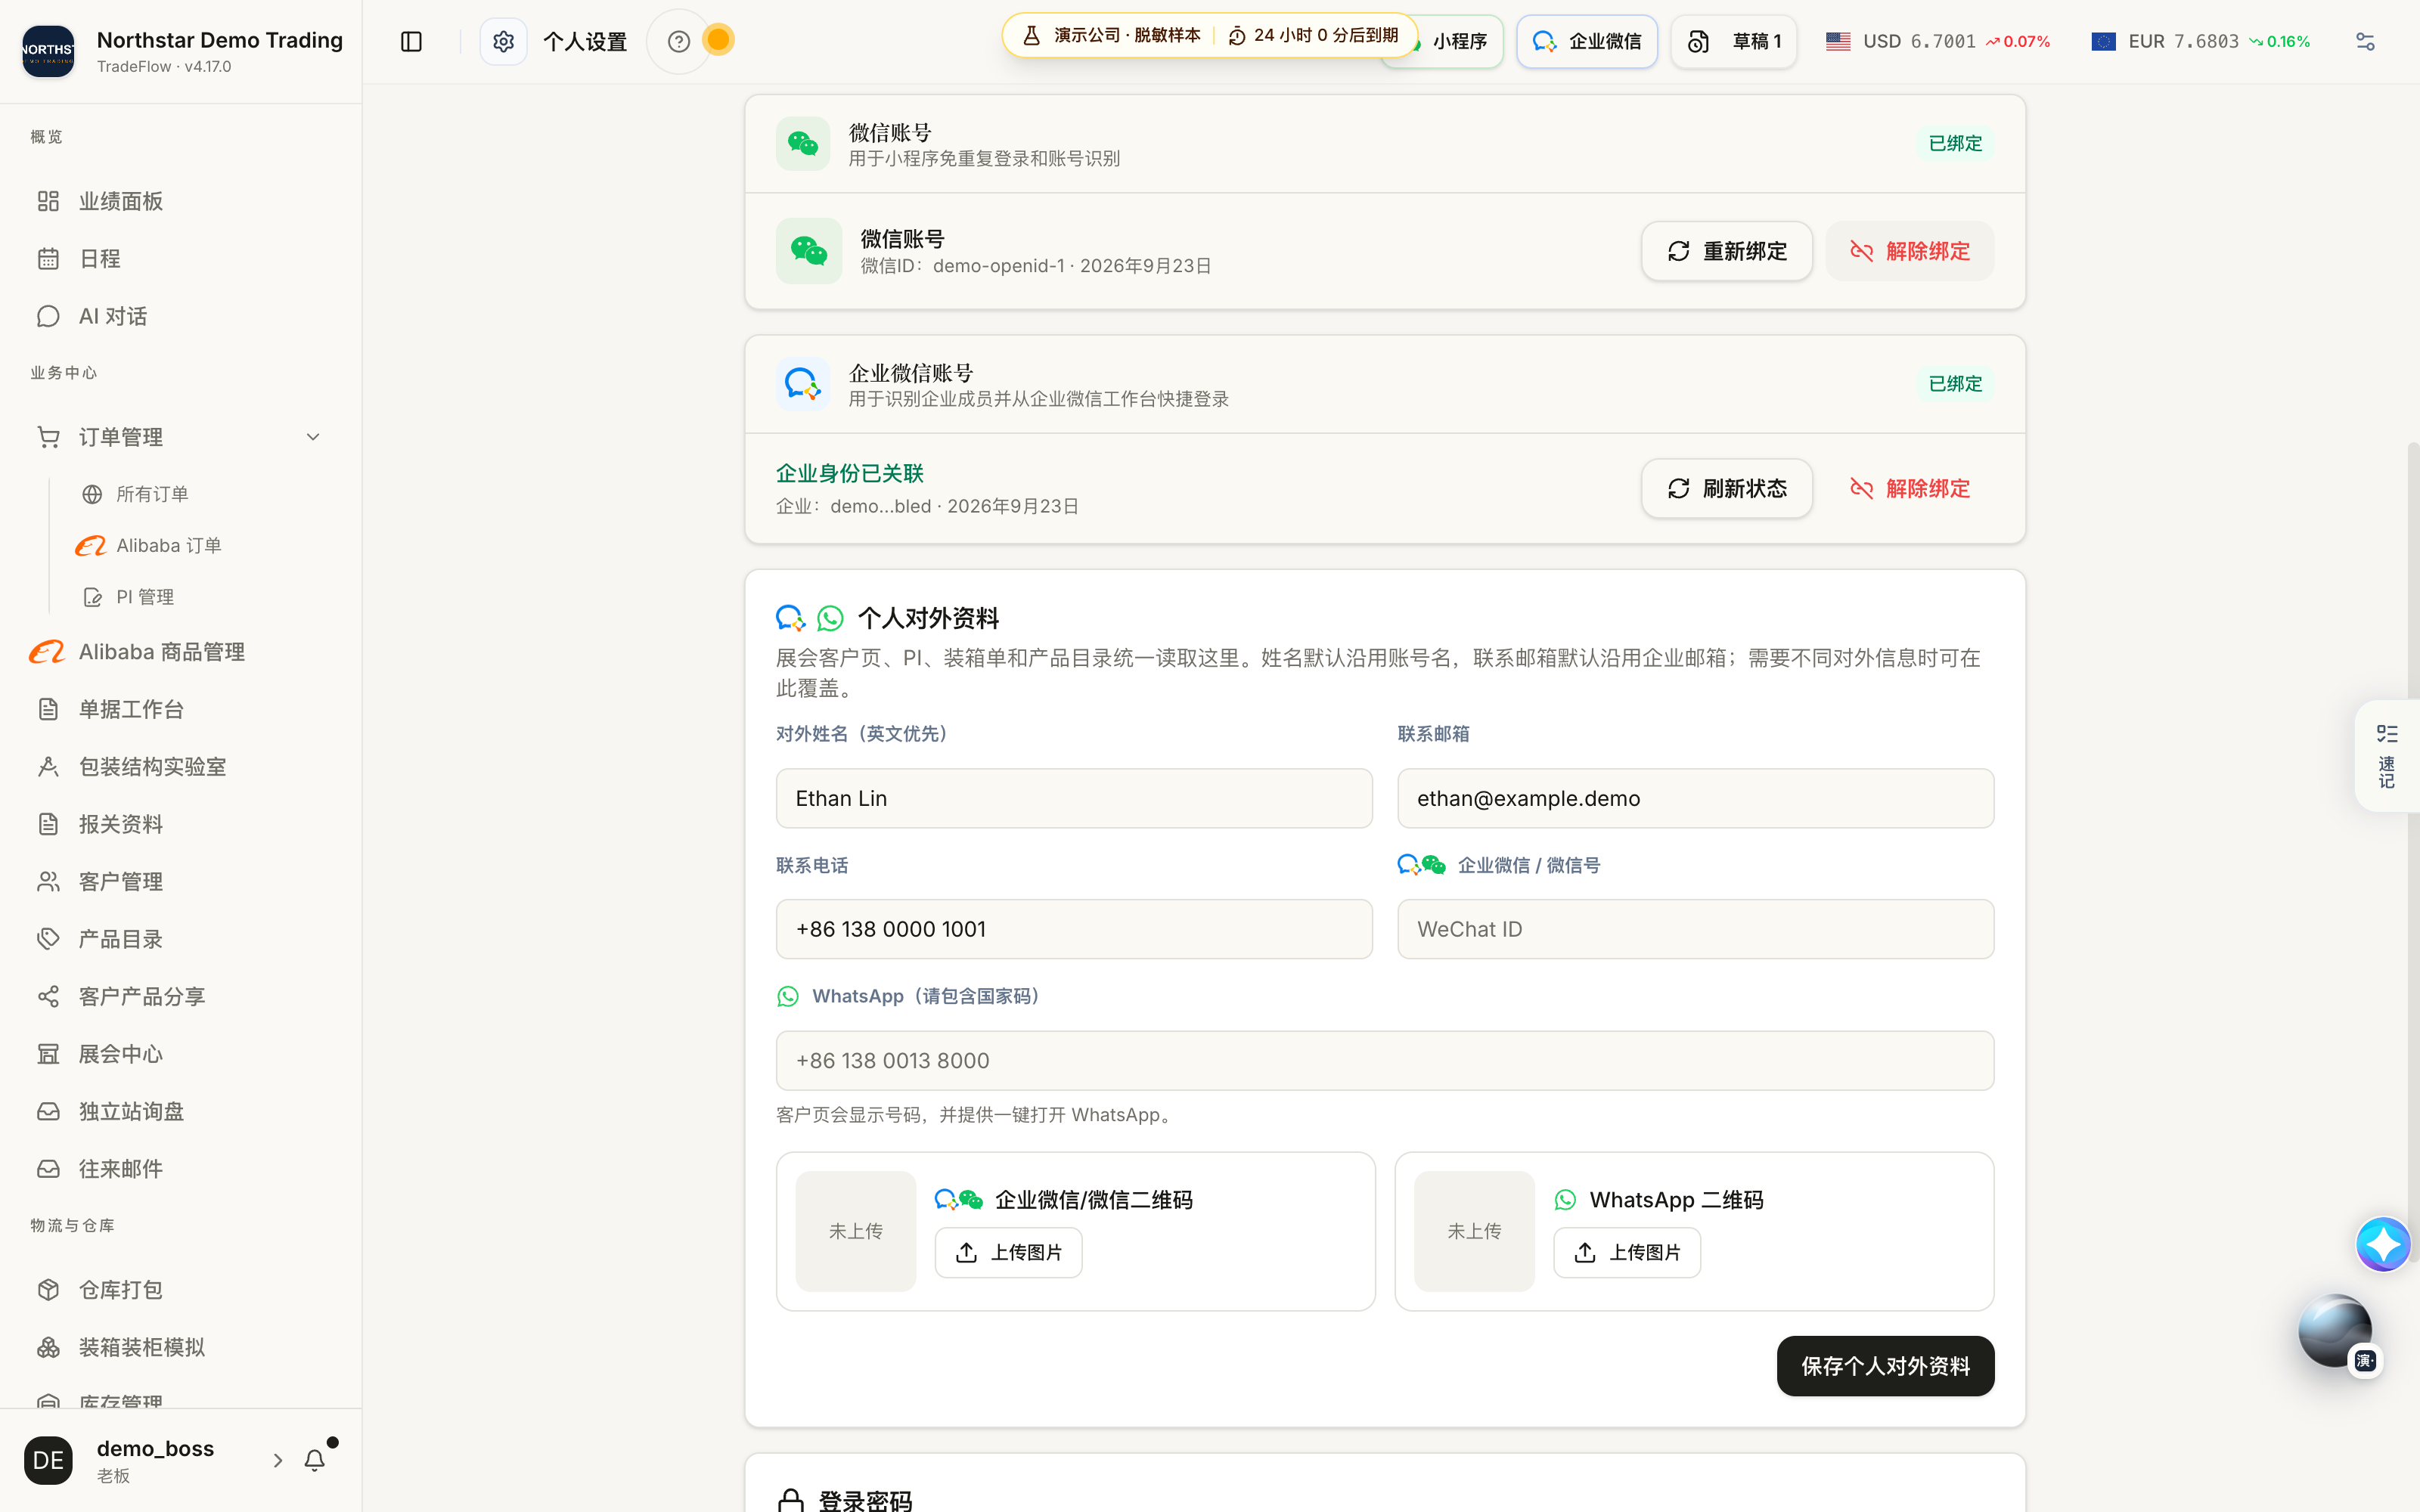Click 解除绑定 for WeChat account
2420x1512 pixels.
point(1910,251)
